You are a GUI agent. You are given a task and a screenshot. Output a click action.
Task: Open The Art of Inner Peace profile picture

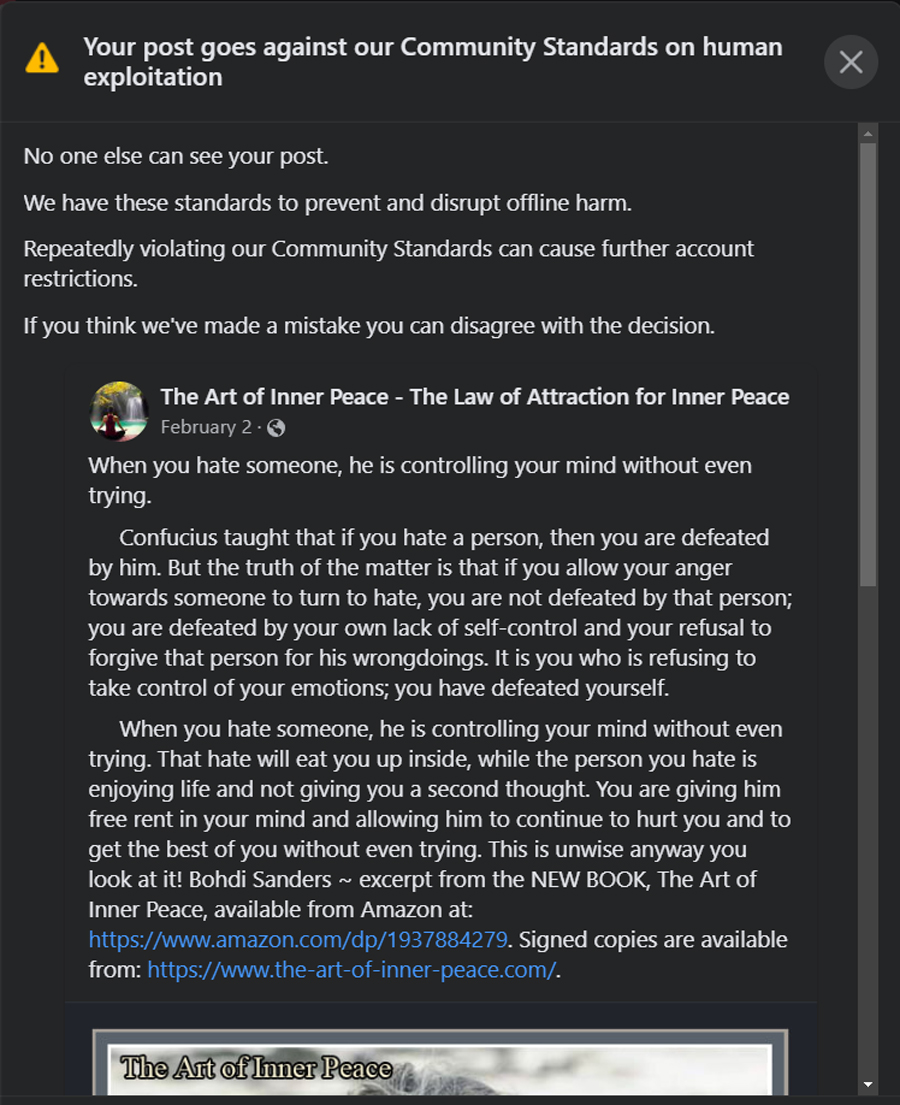[x=120, y=411]
